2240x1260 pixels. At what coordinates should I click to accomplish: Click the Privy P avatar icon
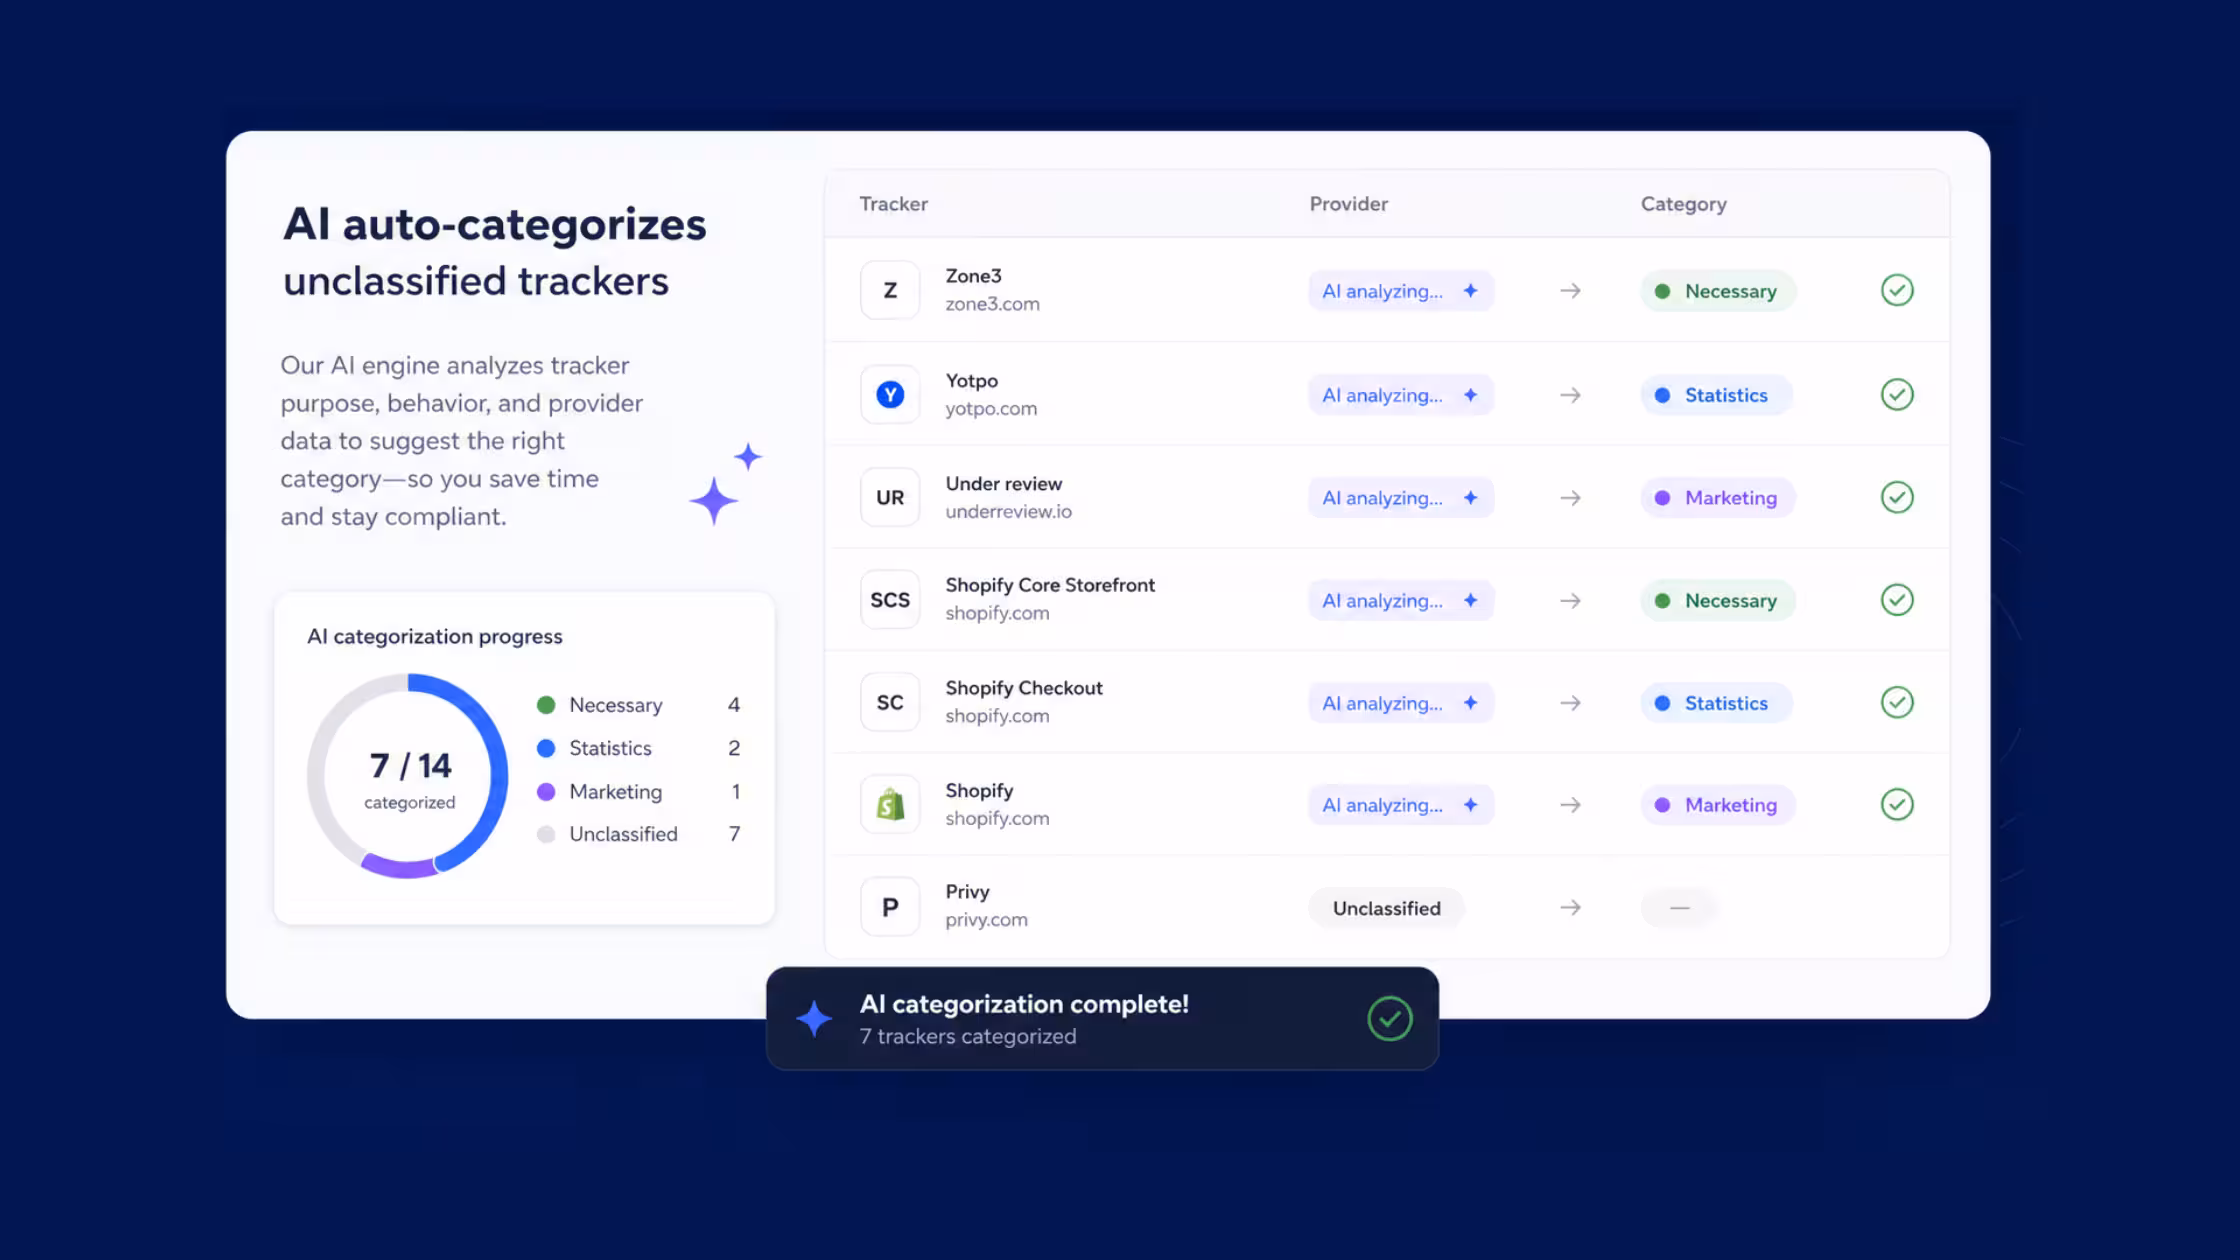pyautogui.click(x=890, y=907)
